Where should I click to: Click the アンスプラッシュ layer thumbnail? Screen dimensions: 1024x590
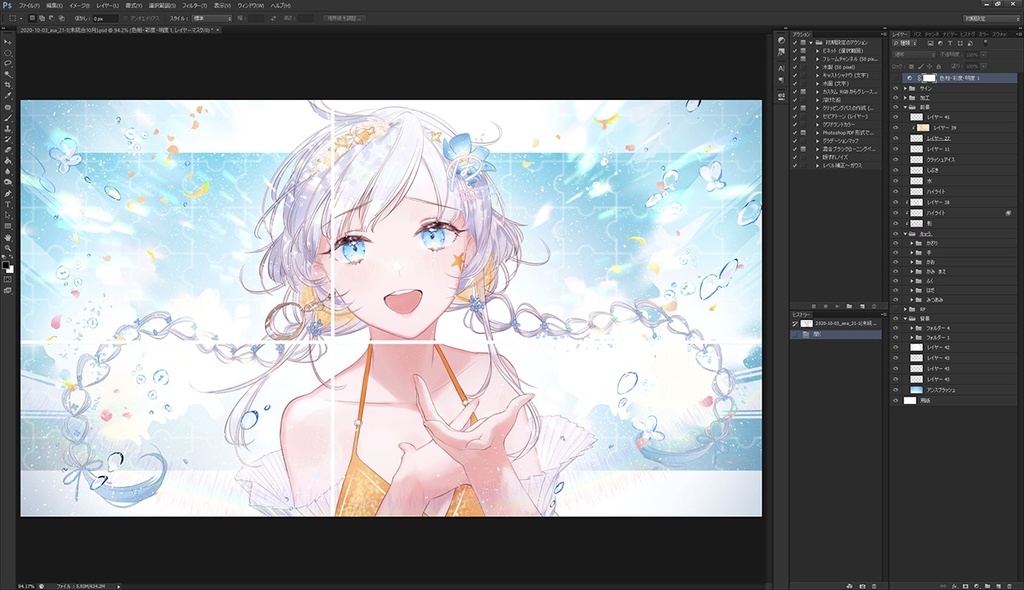(x=916, y=389)
